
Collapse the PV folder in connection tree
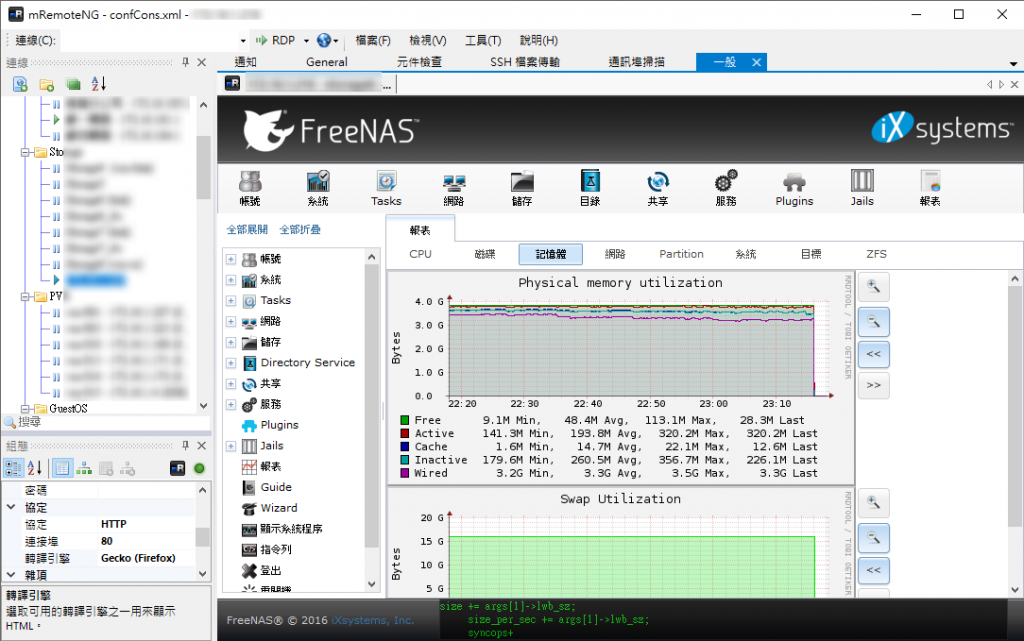25,296
